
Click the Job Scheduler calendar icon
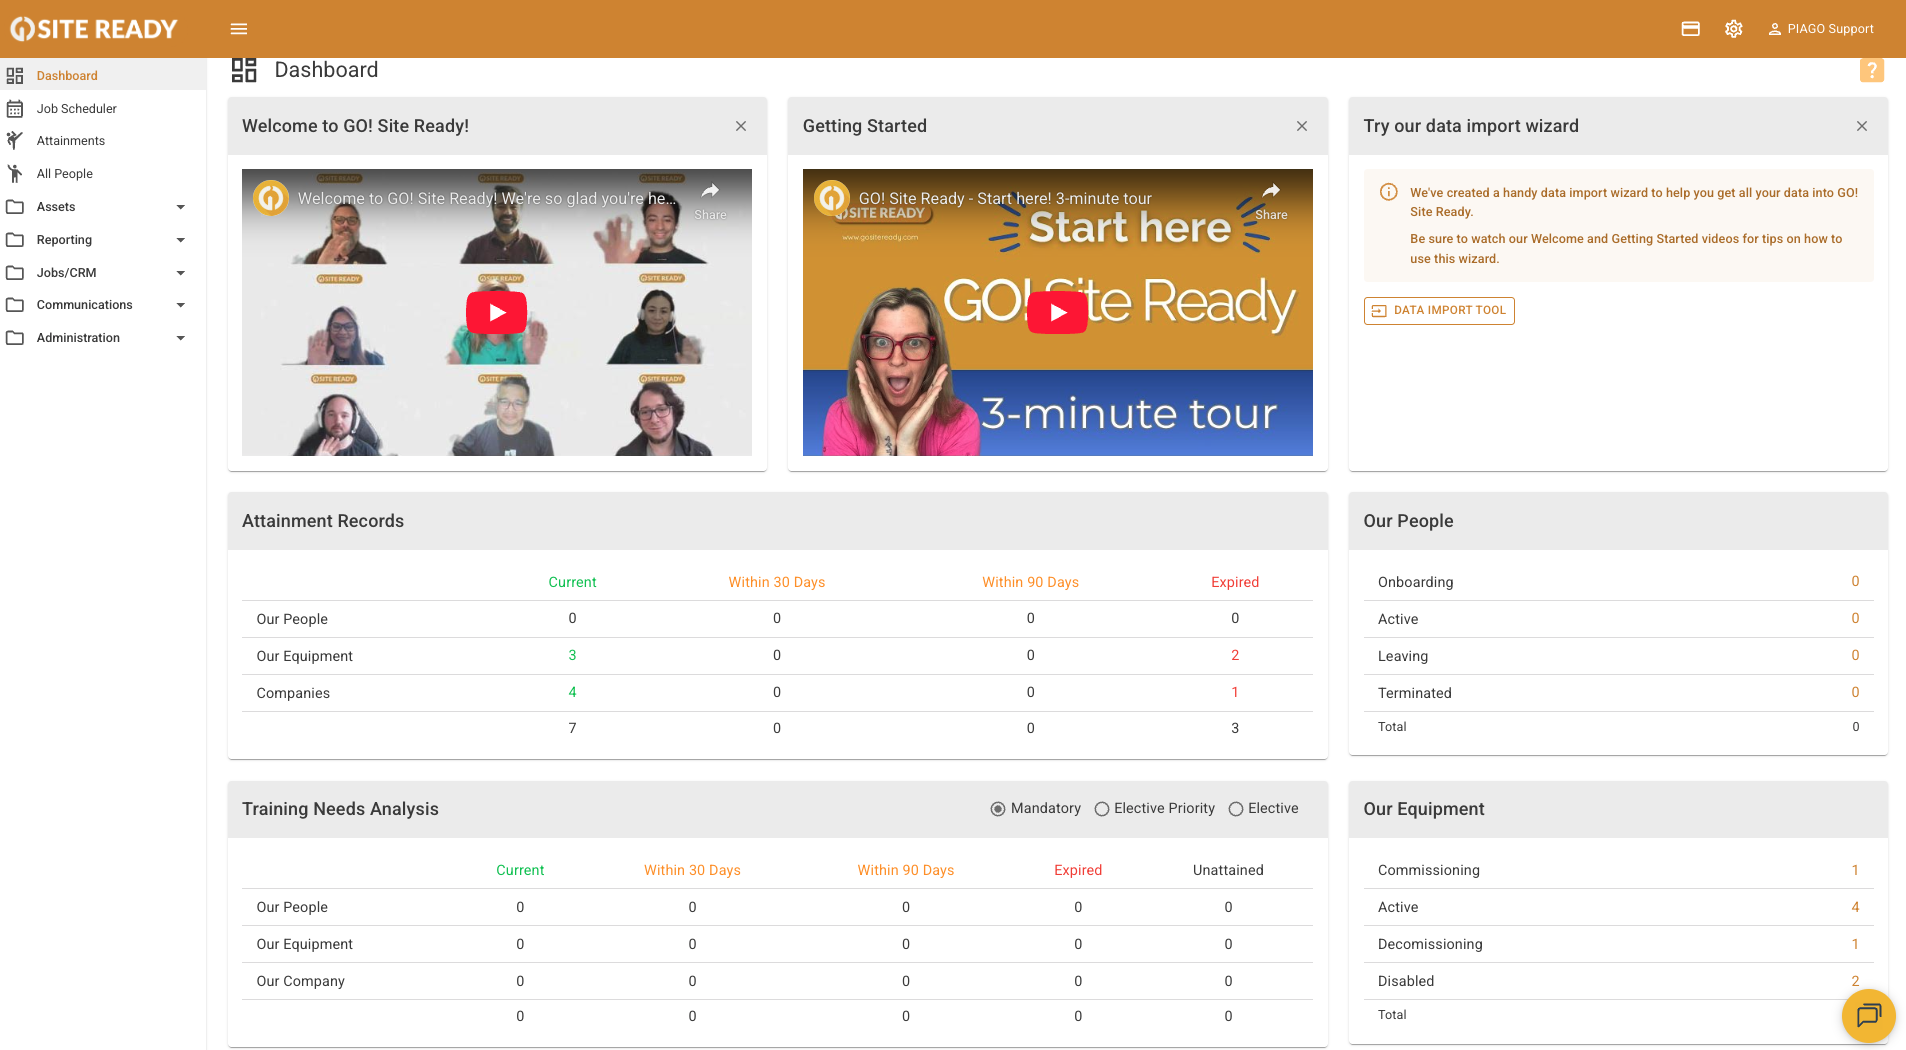coord(15,108)
